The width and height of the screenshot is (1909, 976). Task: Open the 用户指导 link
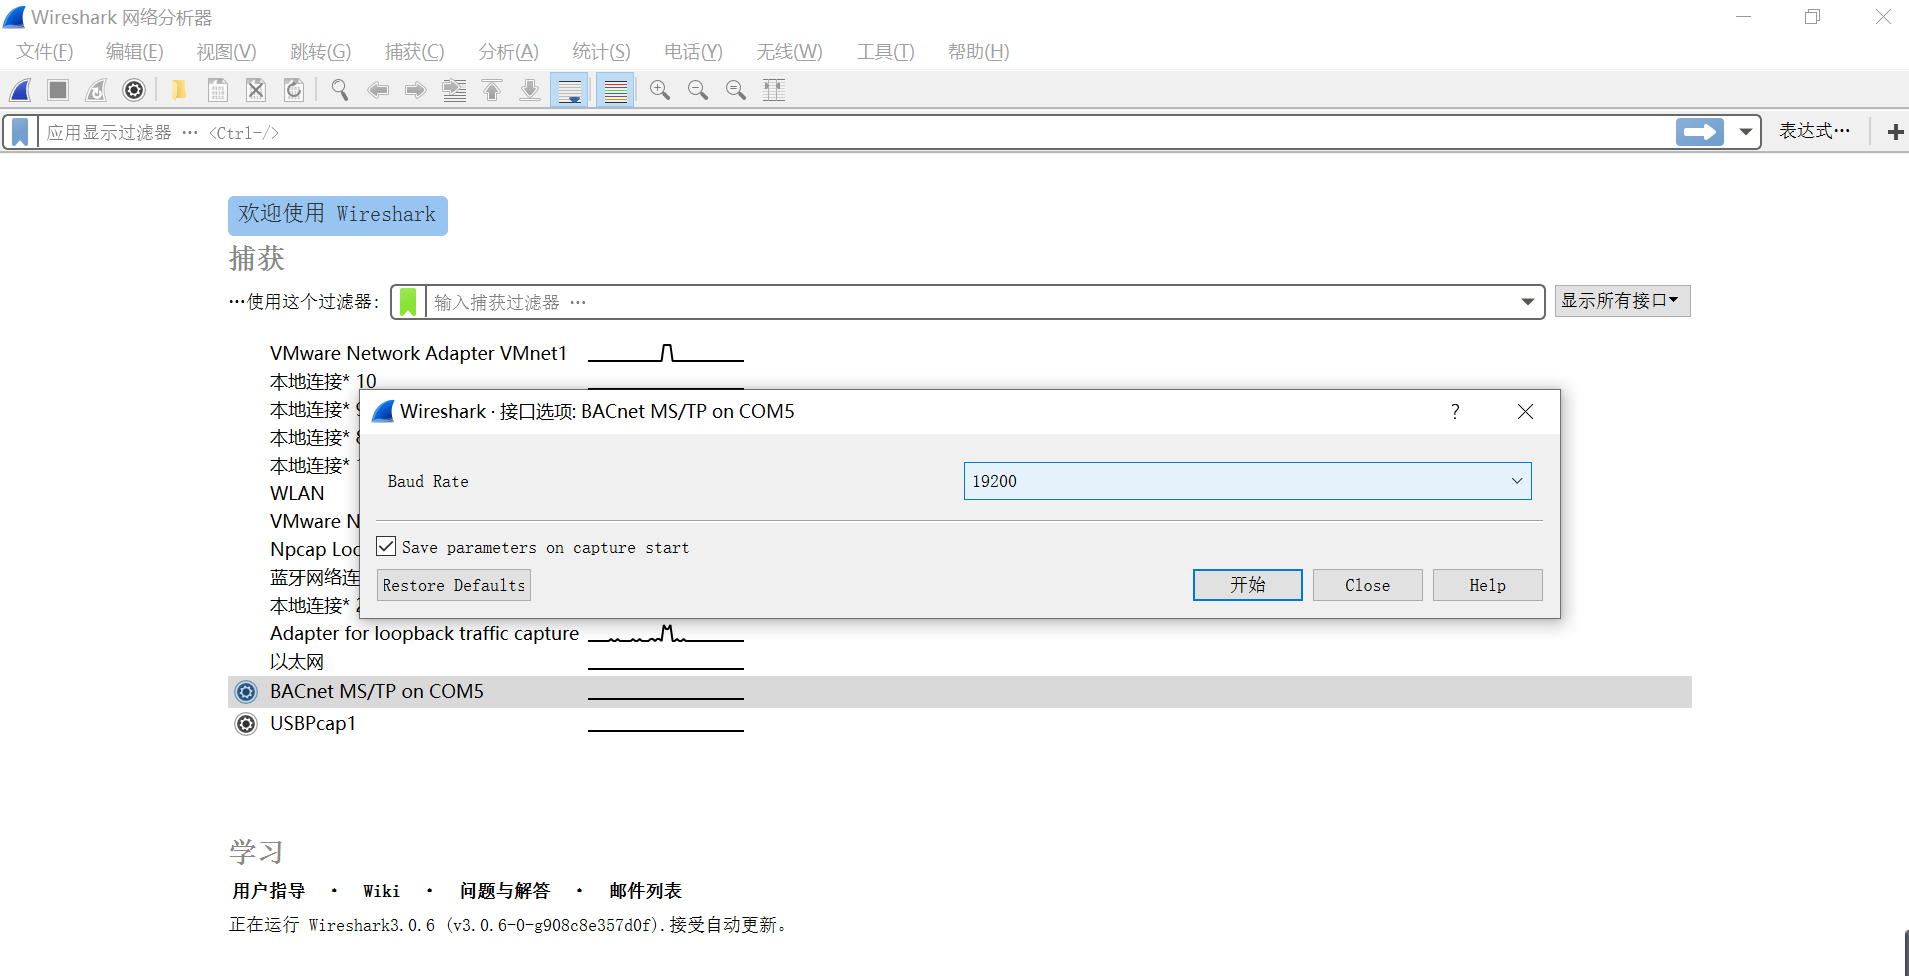[269, 891]
